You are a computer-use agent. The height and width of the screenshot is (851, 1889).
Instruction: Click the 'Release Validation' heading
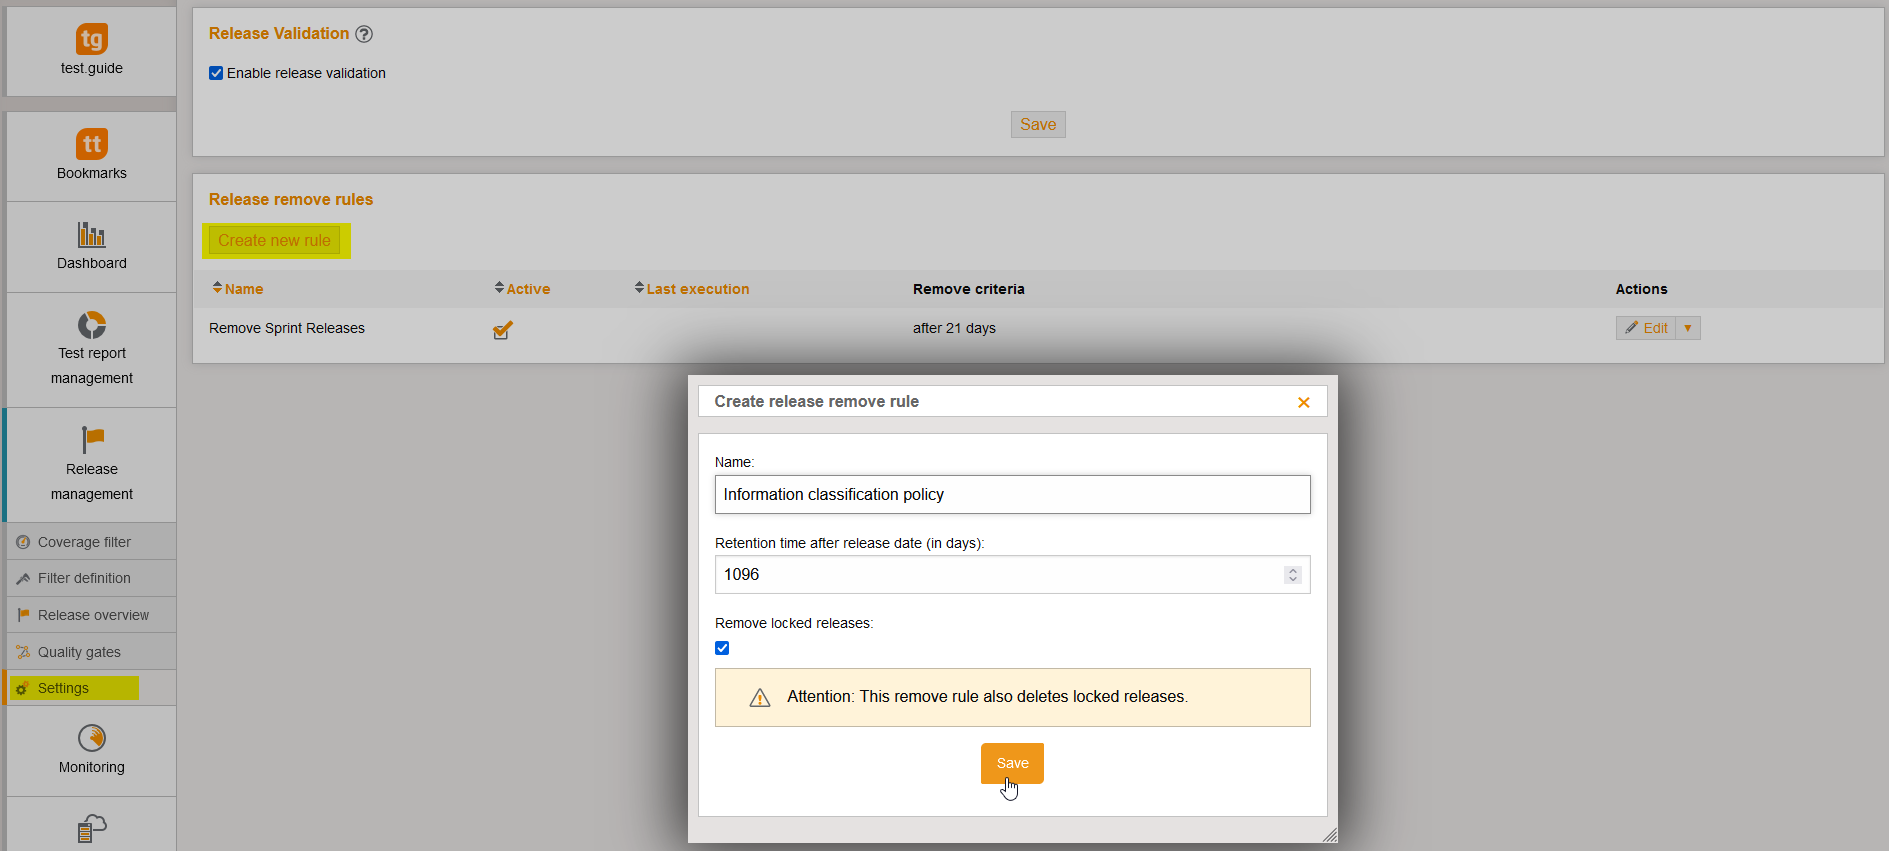279,34
